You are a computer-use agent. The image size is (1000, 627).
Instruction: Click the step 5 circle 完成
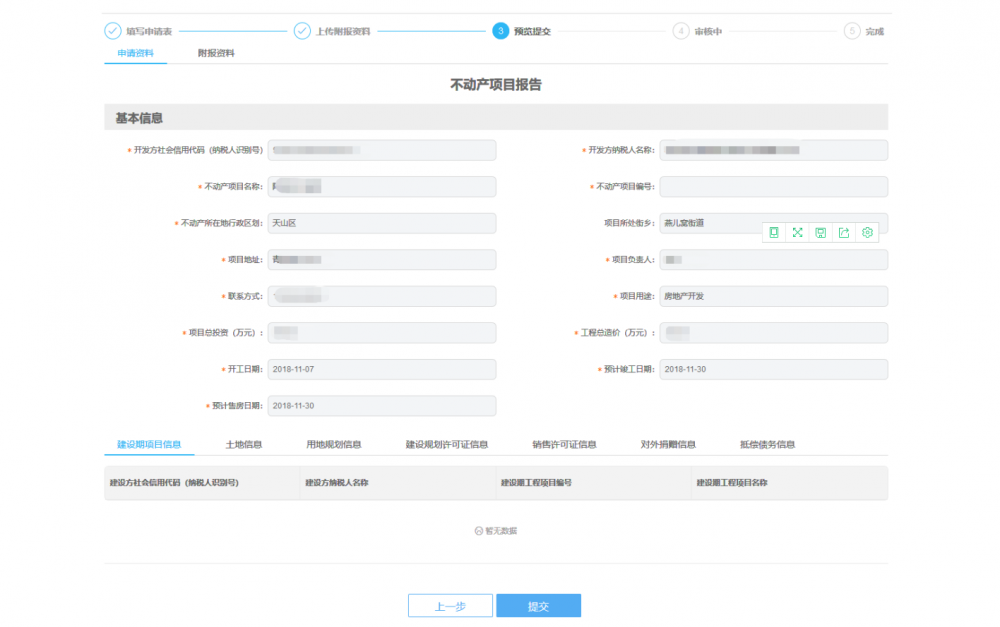pos(852,31)
